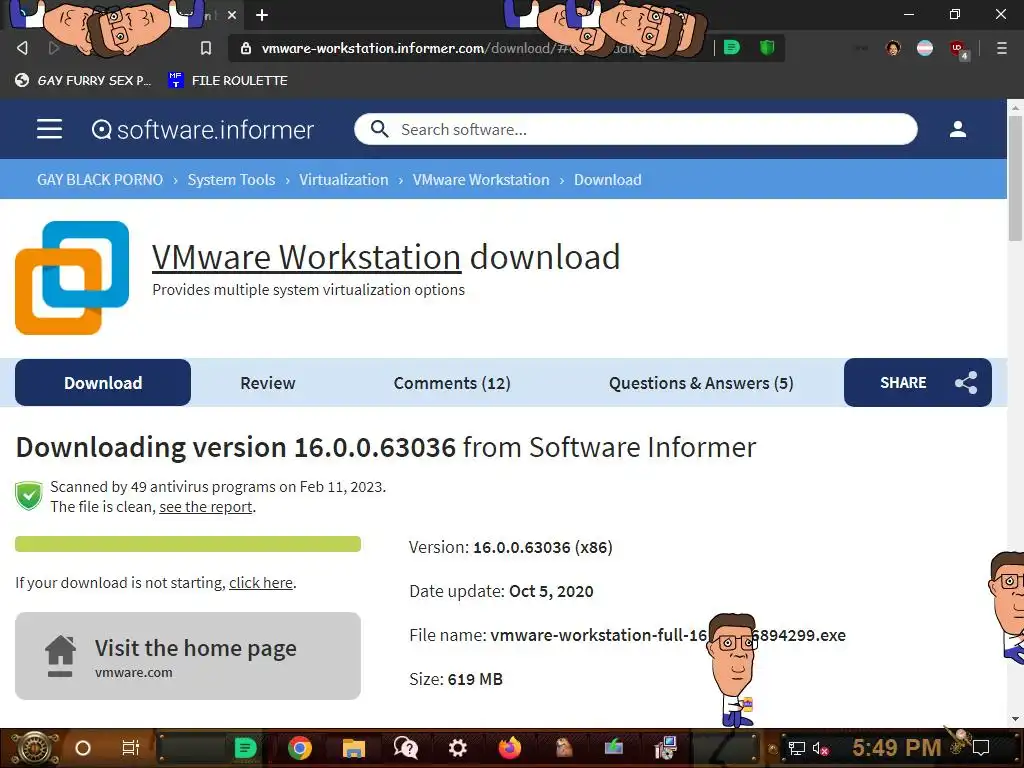Viewport: 1024px width, 768px height.
Task: Click the 5:49 PM clock
Action: click(897, 747)
